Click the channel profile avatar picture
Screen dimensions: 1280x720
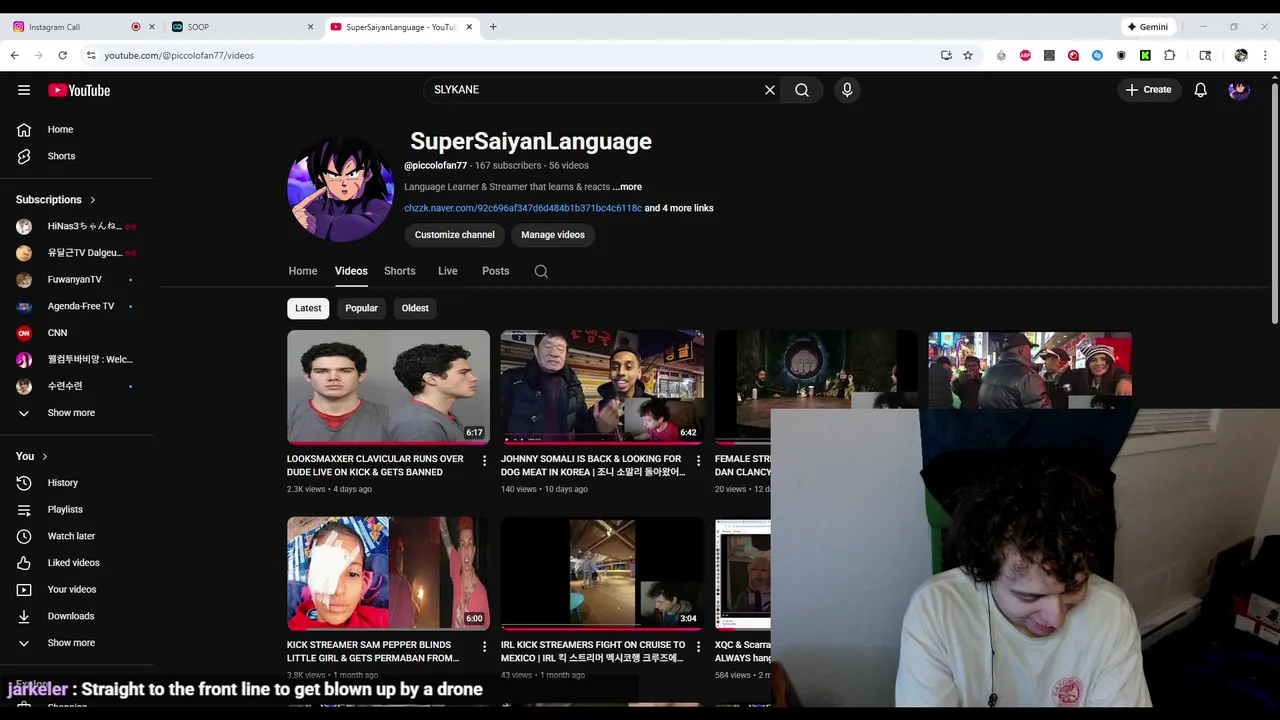[340, 189]
